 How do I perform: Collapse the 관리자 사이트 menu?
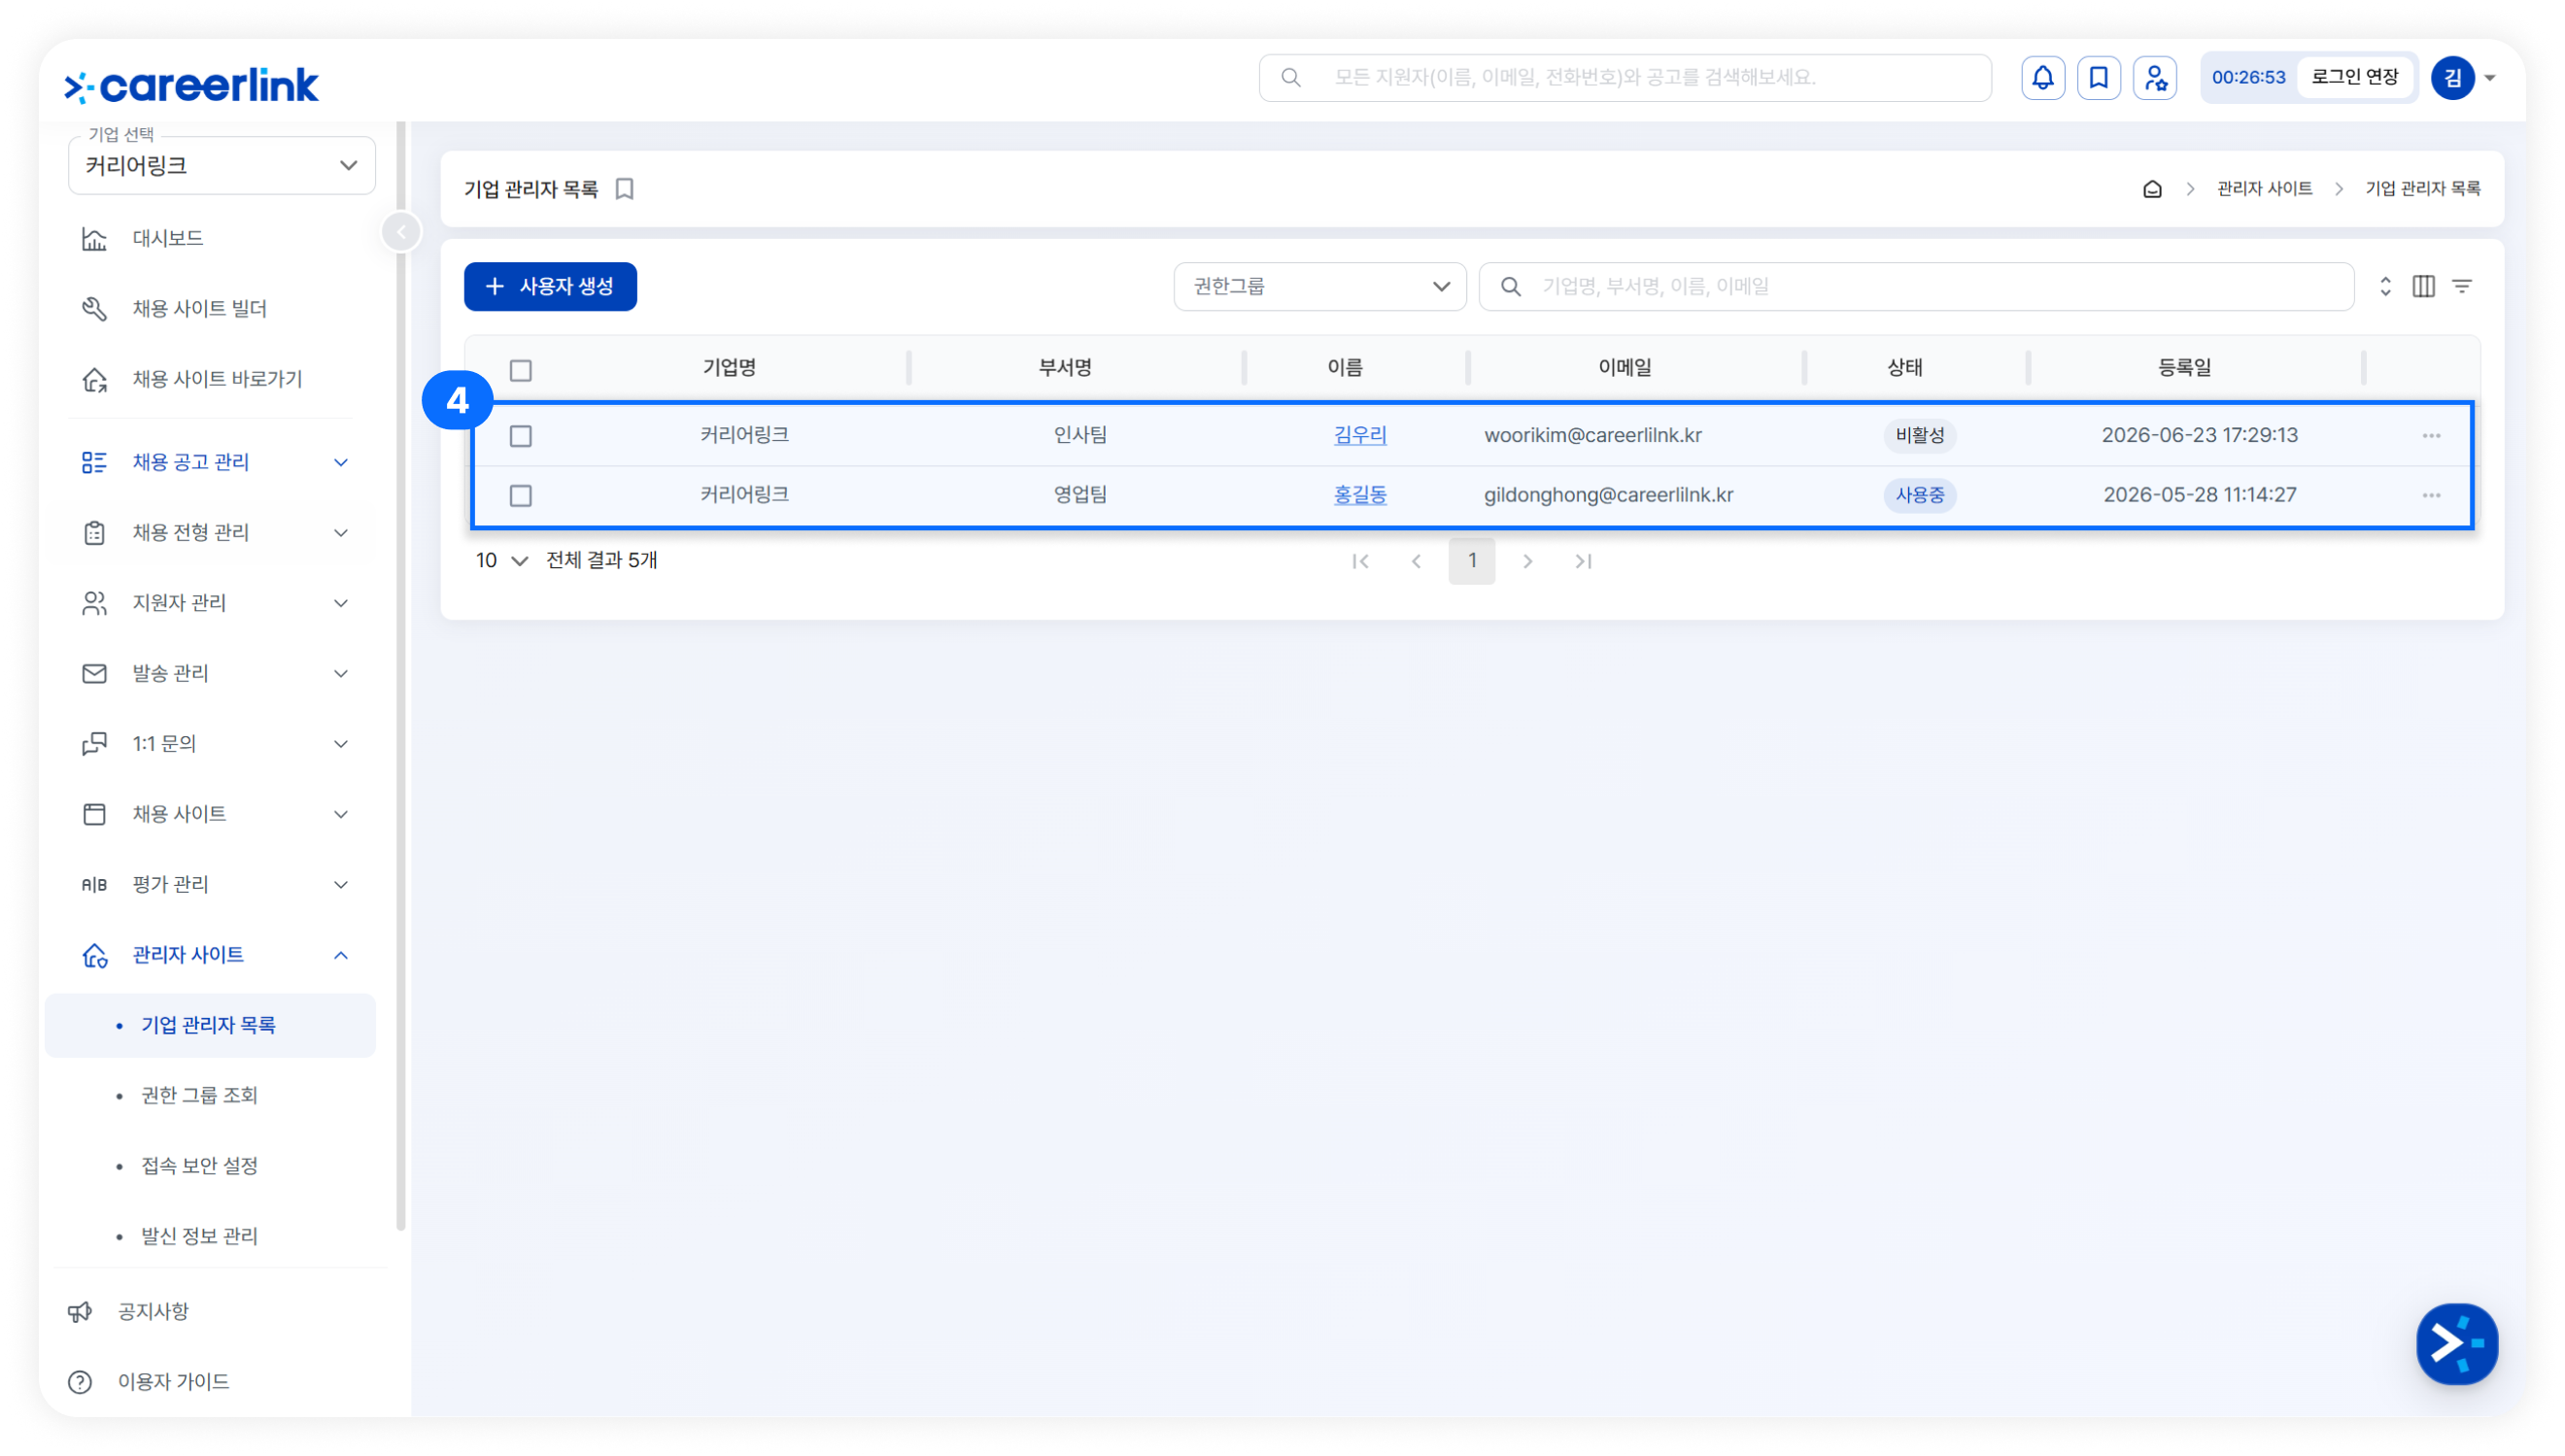[215, 955]
